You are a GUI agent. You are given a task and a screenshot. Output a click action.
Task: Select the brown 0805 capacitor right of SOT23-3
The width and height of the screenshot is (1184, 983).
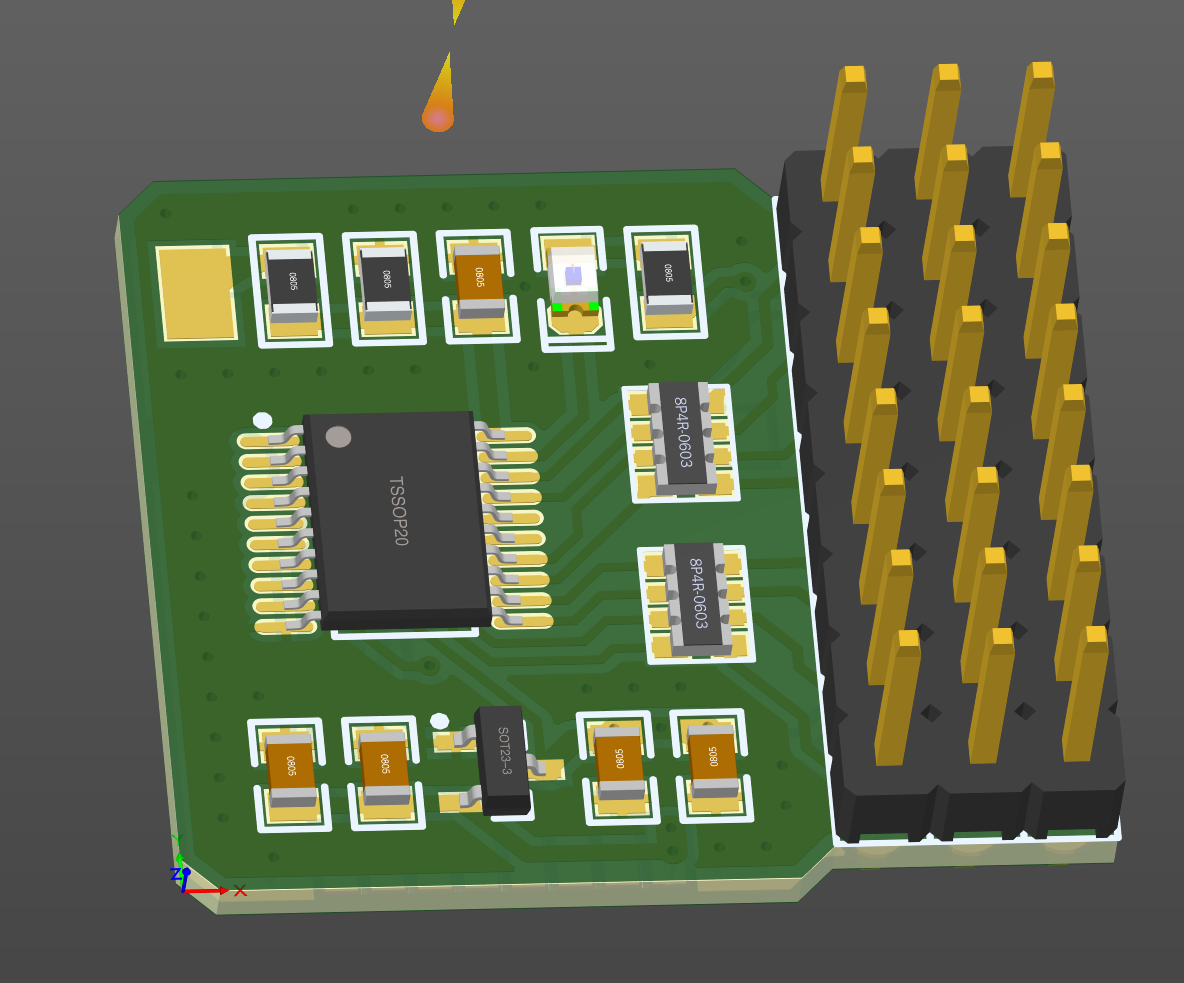pos(619,761)
